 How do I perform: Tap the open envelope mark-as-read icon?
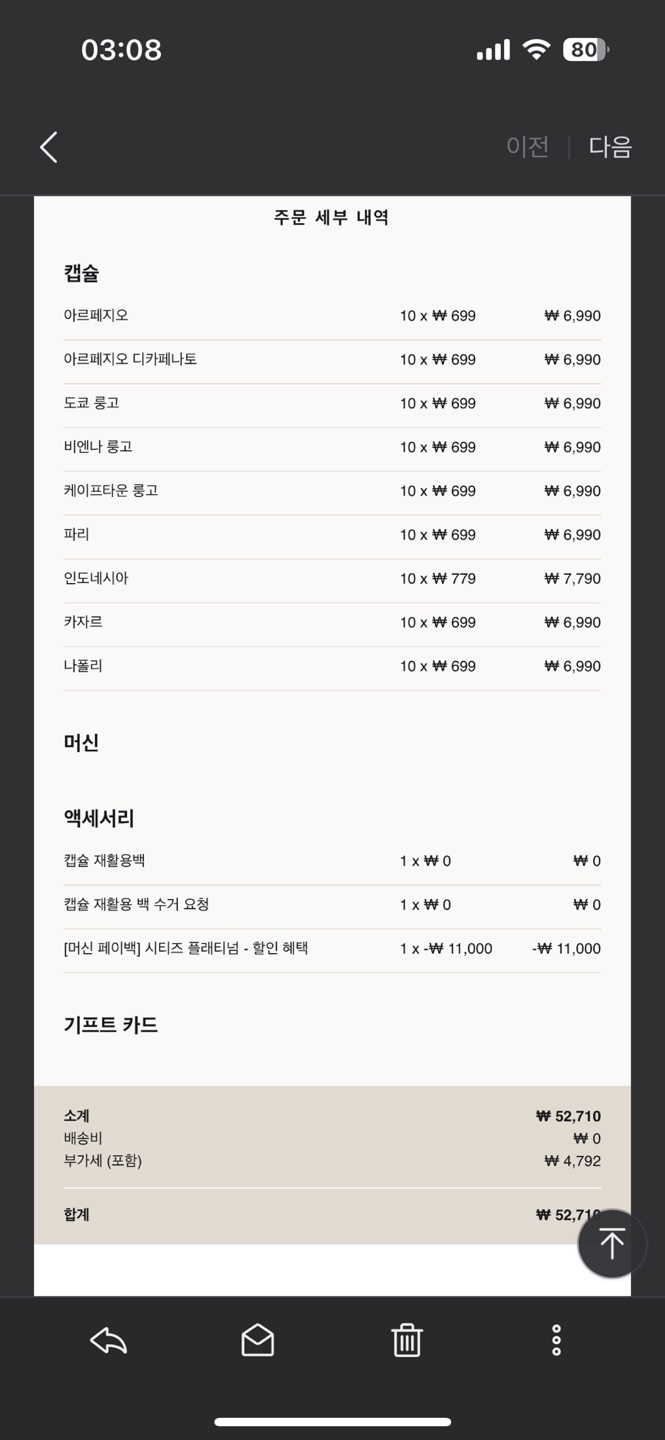pos(257,1340)
